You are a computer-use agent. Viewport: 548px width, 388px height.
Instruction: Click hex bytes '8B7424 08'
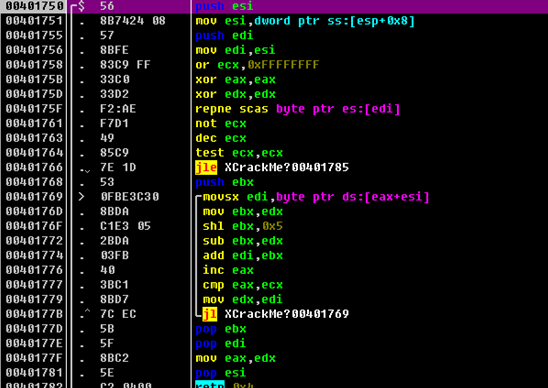coord(132,21)
